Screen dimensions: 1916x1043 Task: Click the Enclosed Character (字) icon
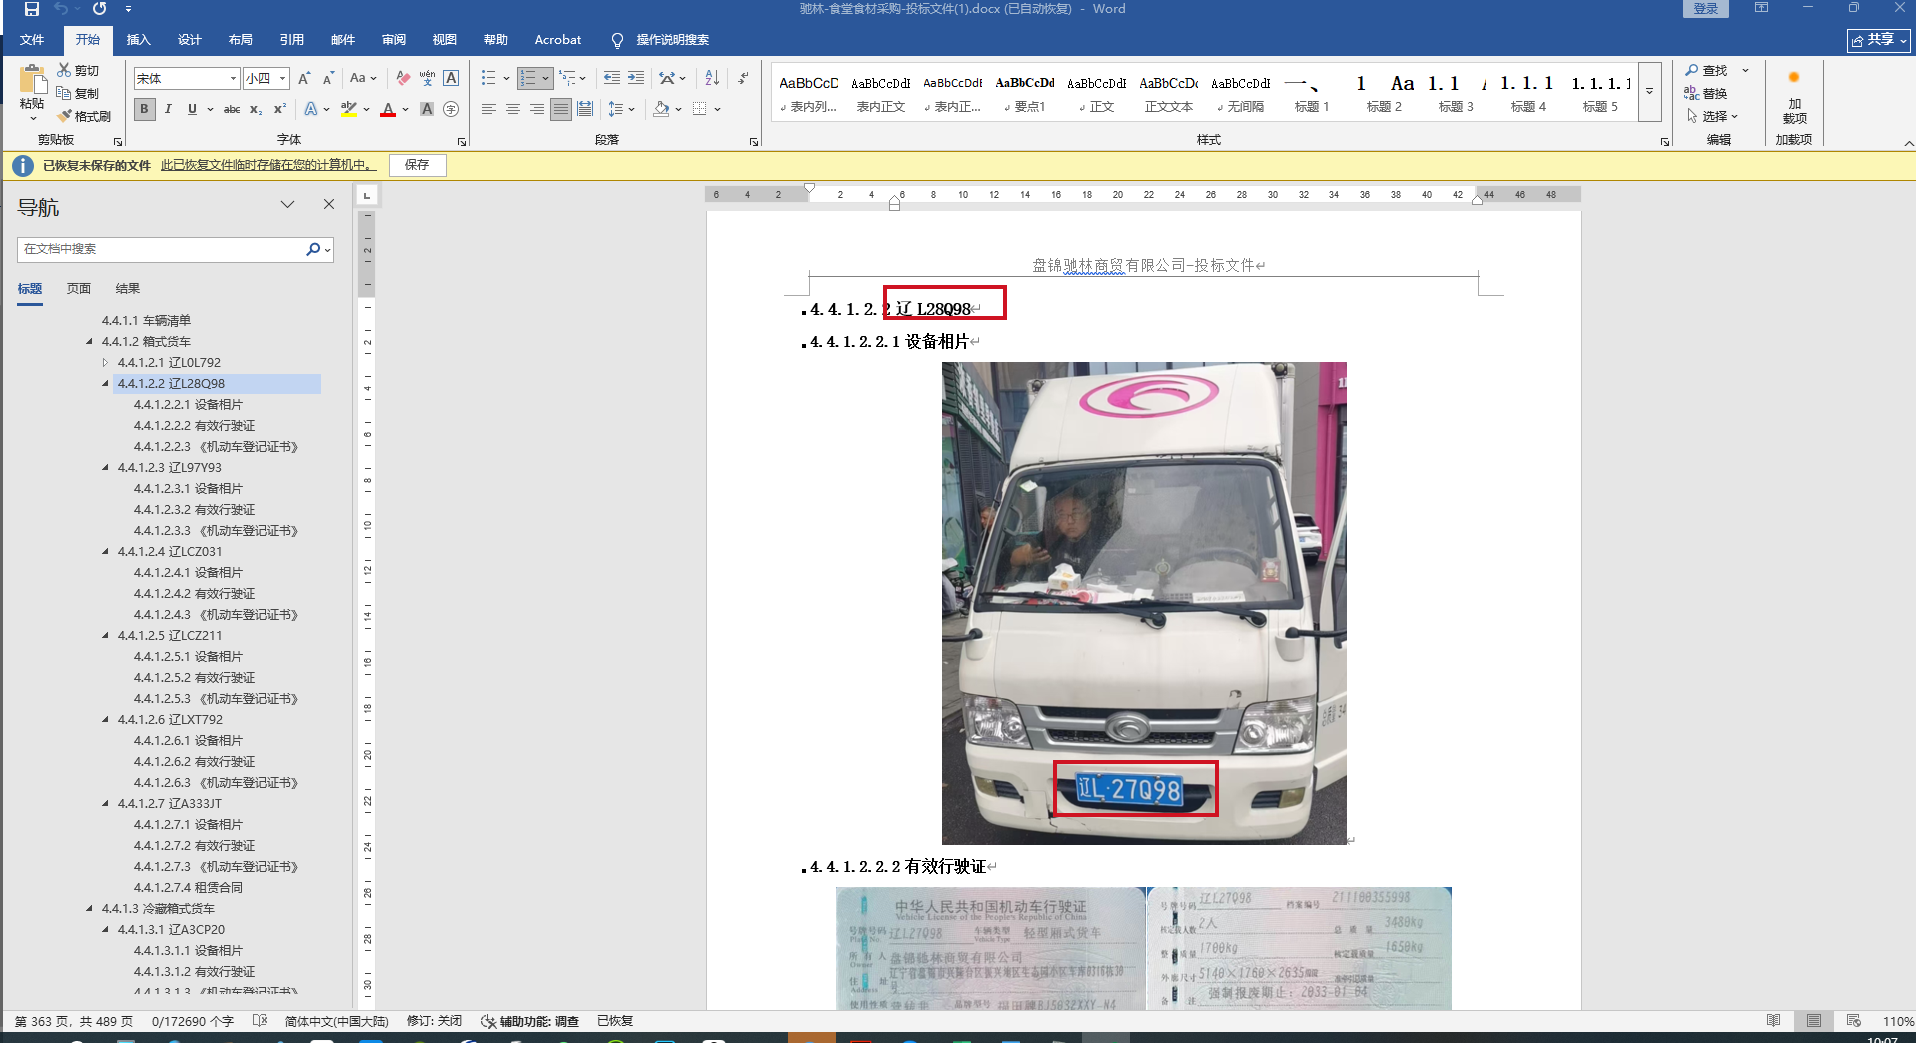coord(451,109)
